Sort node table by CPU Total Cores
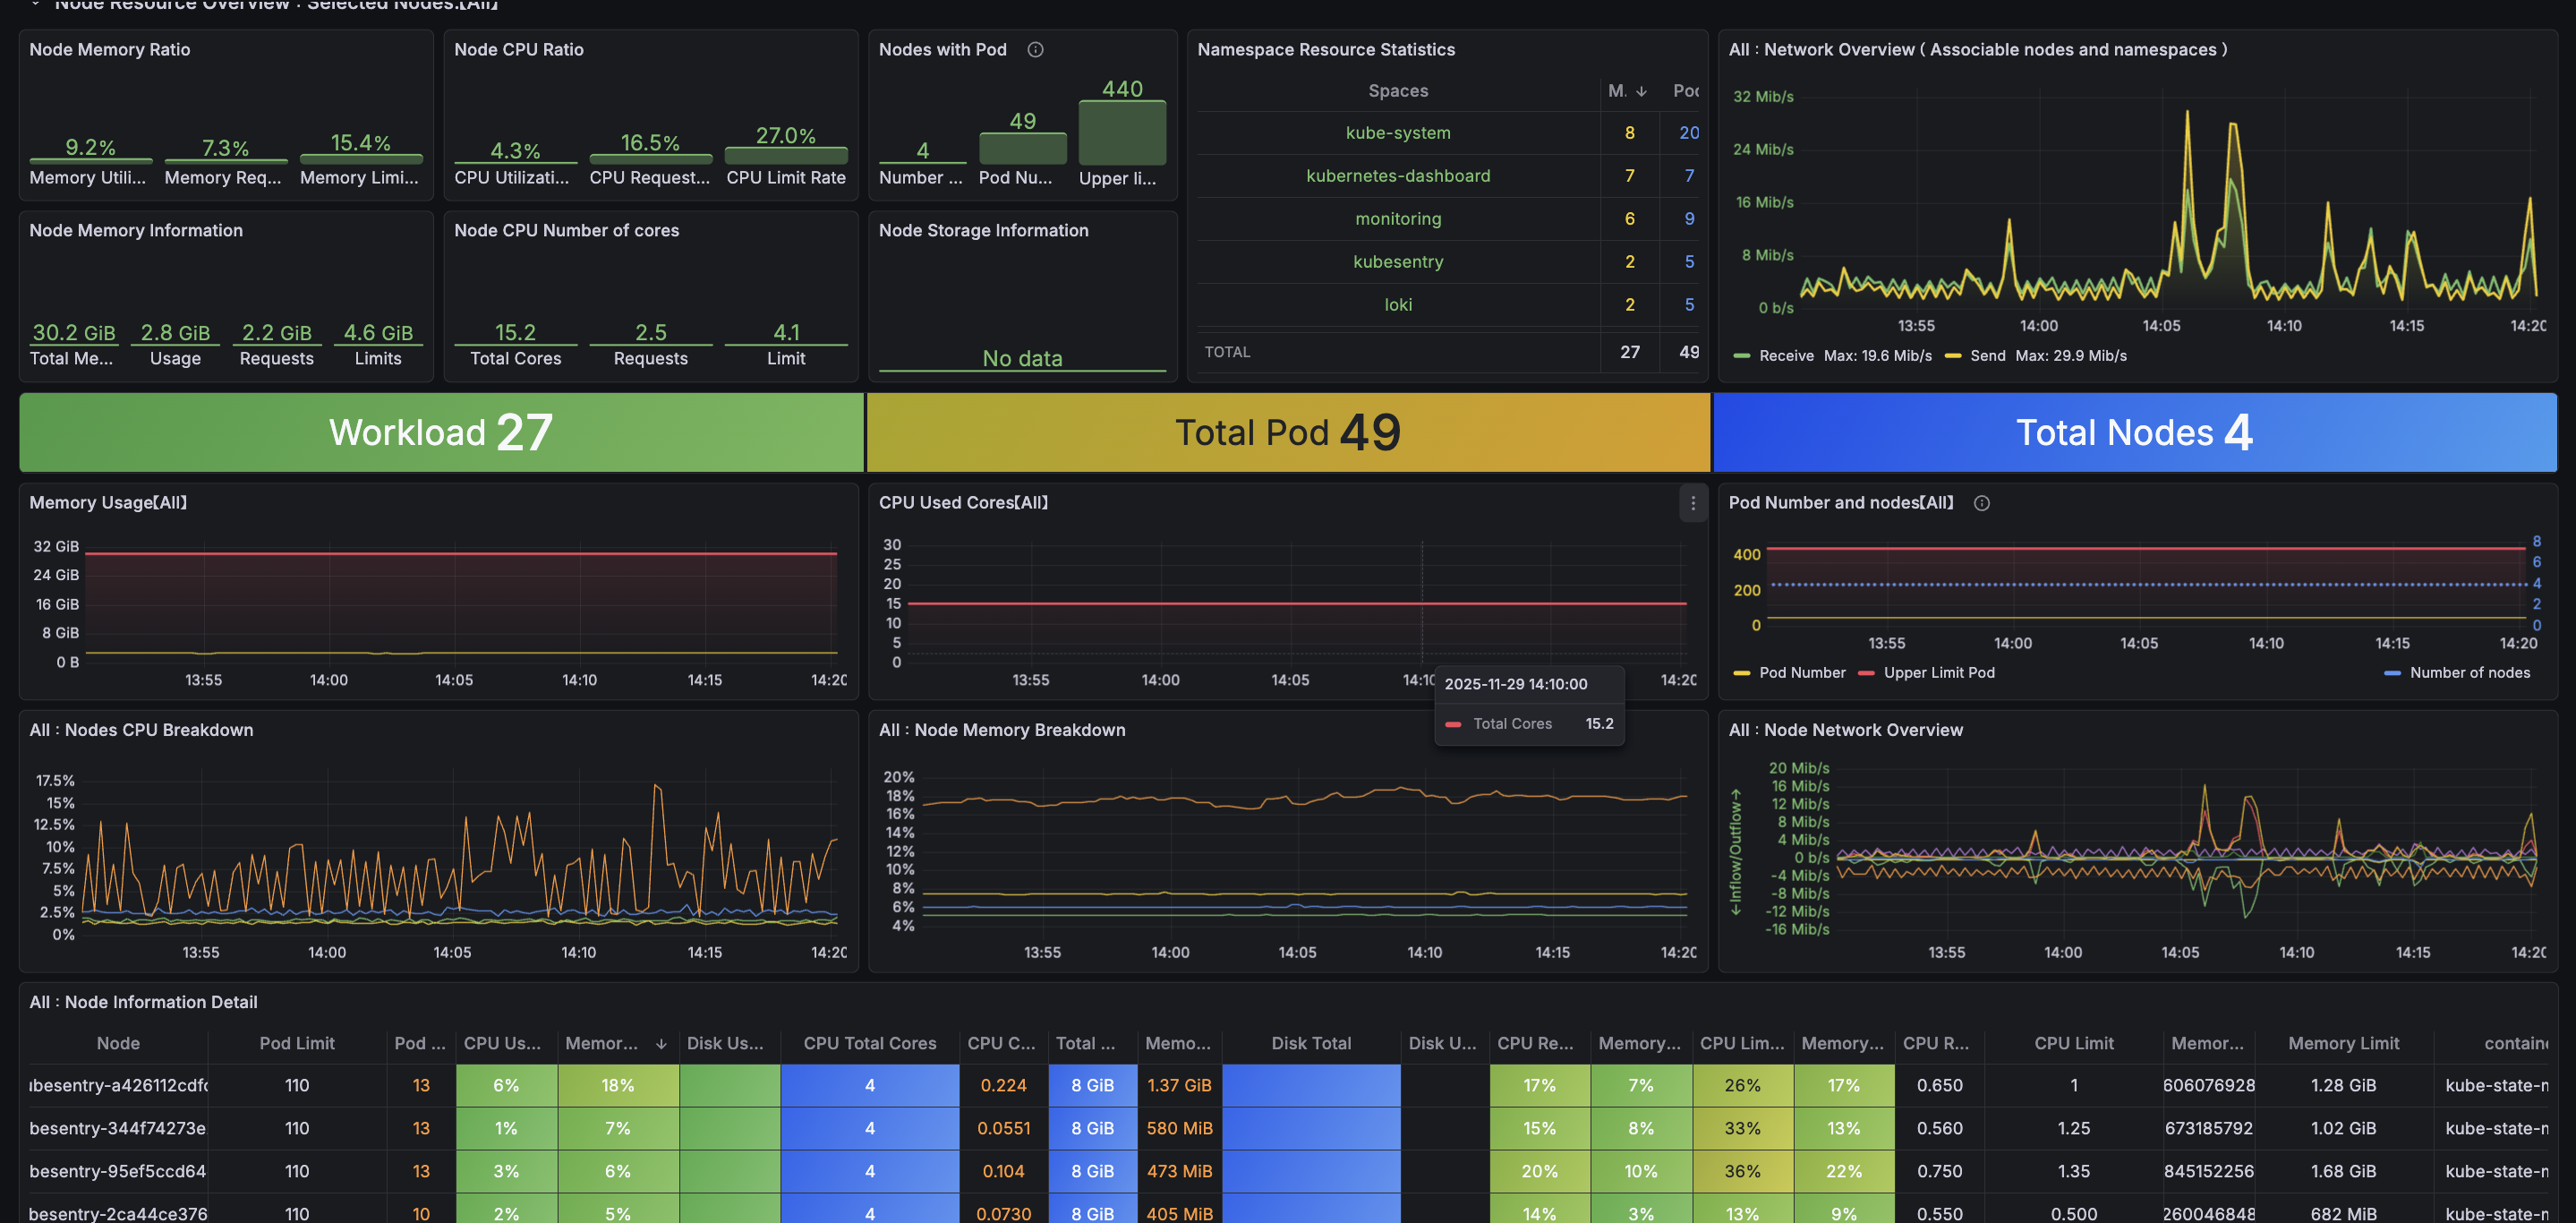The width and height of the screenshot is (2576, 1223). point(869,1043)
